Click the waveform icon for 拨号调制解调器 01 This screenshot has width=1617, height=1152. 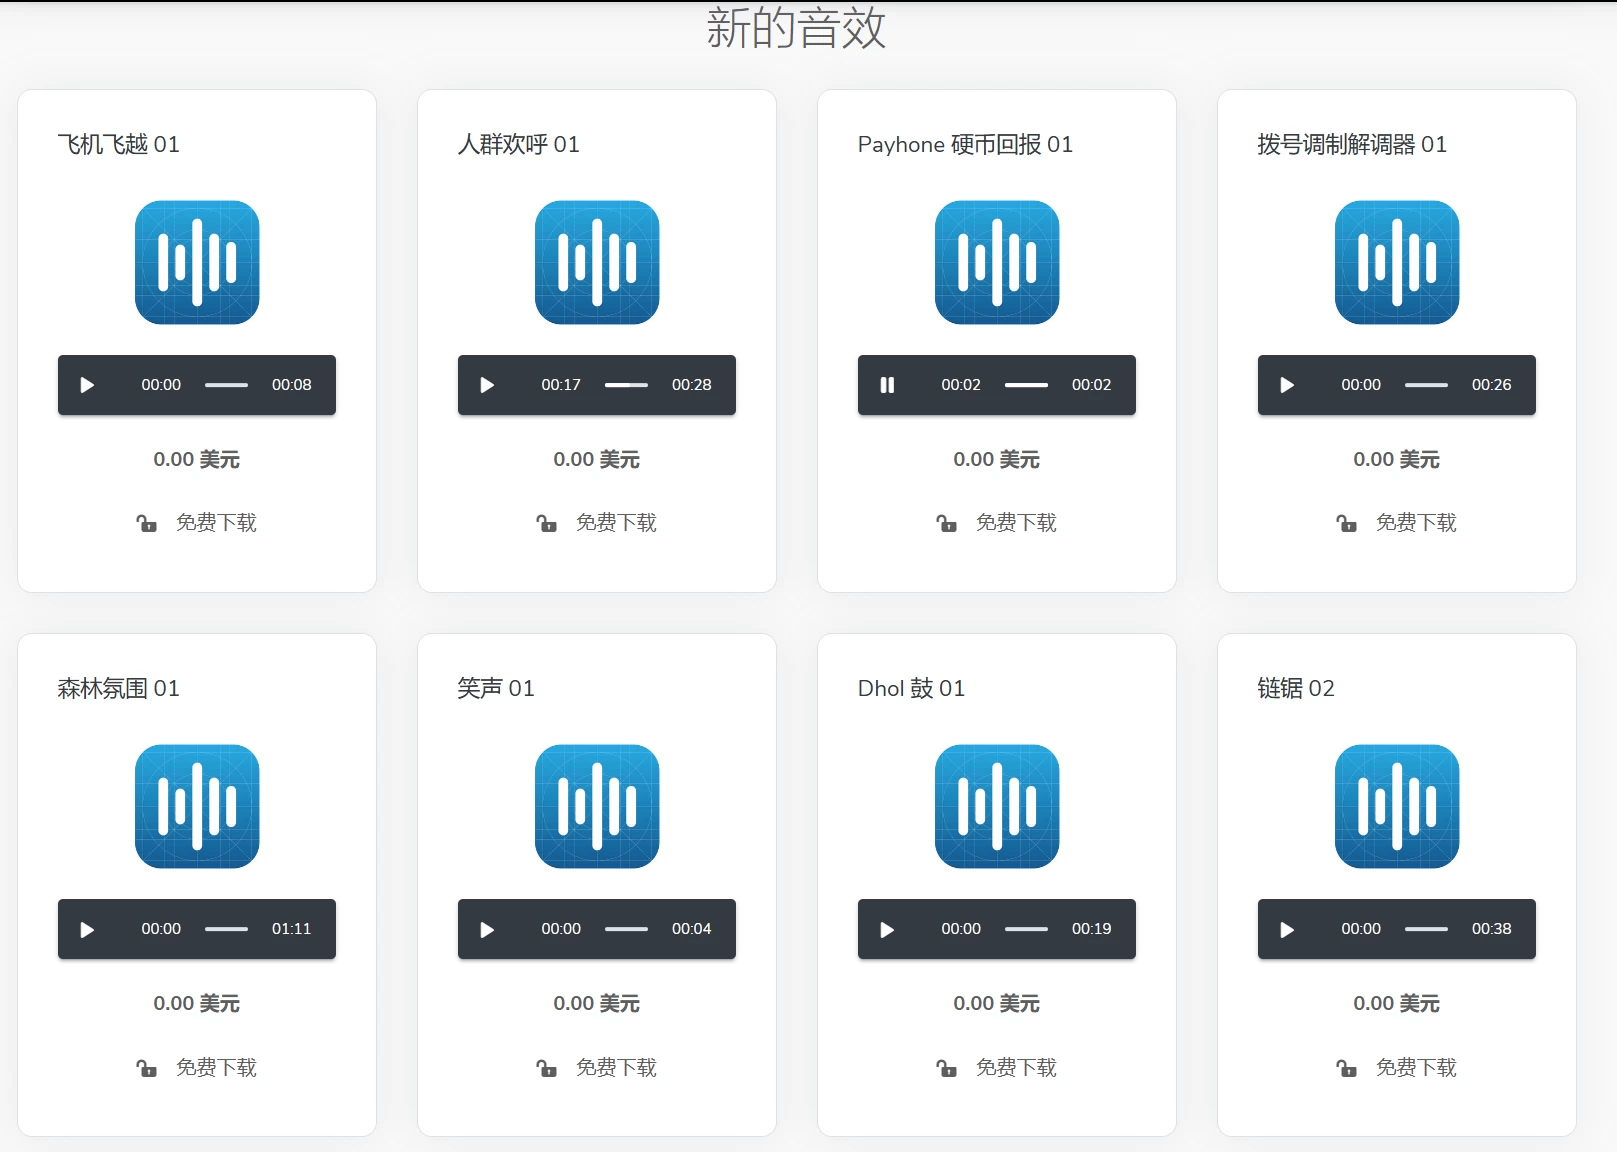(1396, 262)
